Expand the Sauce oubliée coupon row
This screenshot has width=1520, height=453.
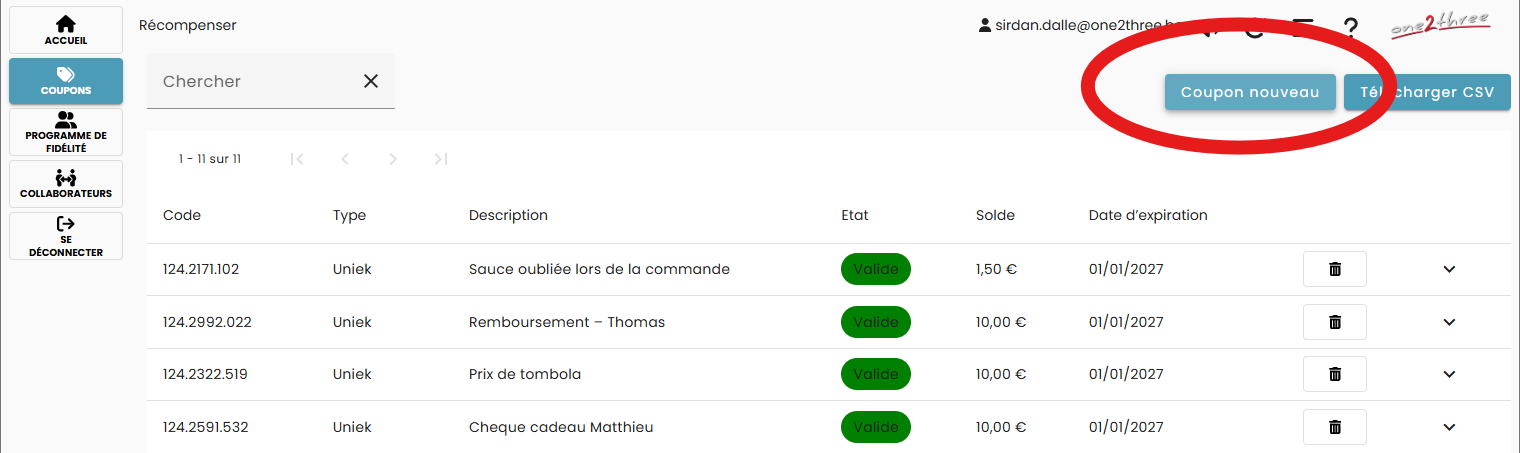click(x=1449, y=269)
